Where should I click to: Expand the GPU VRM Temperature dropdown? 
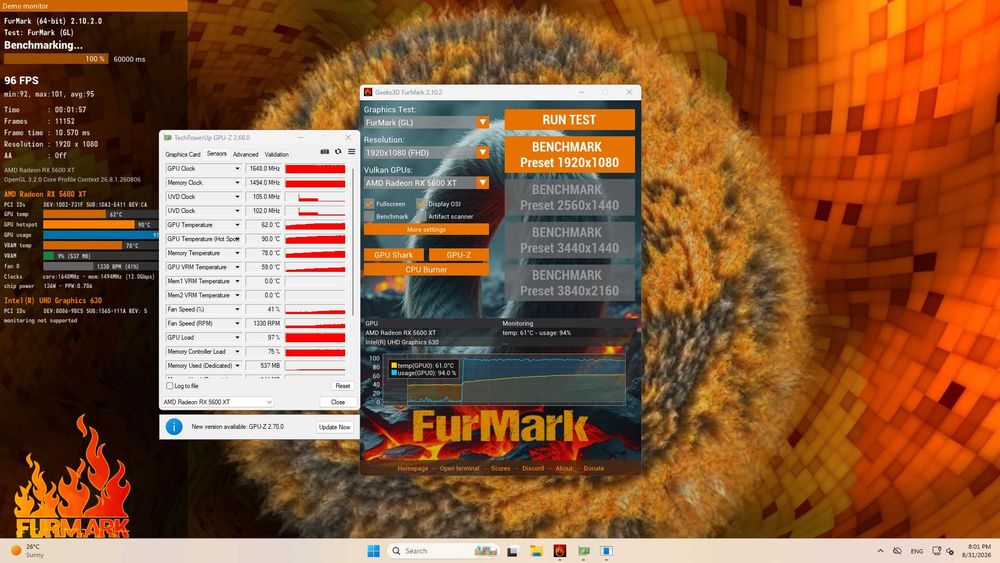(237, 267)
